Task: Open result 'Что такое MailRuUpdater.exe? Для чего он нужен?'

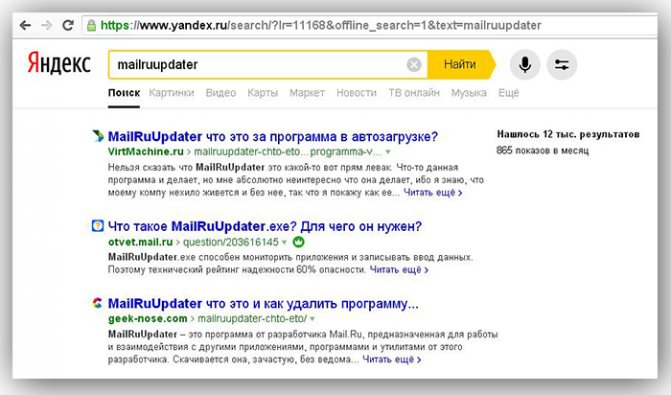Action: (265, 226)
